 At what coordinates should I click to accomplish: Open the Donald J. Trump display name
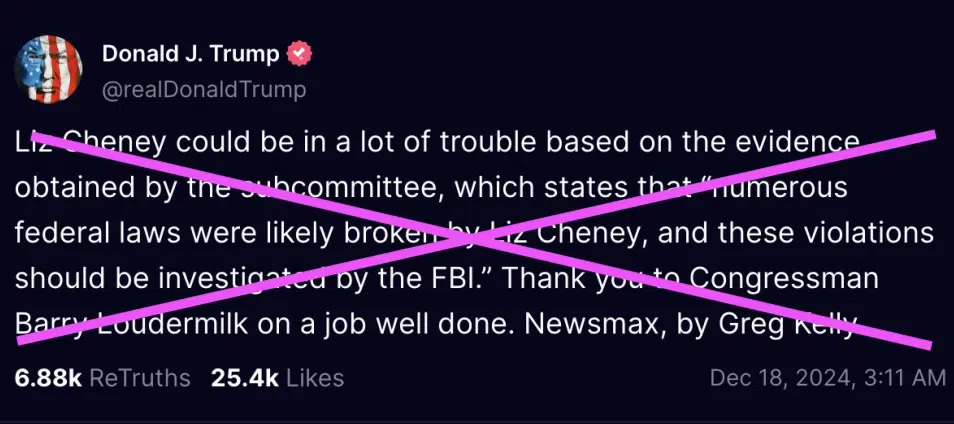pyautogui.click(x=190, y=54)
